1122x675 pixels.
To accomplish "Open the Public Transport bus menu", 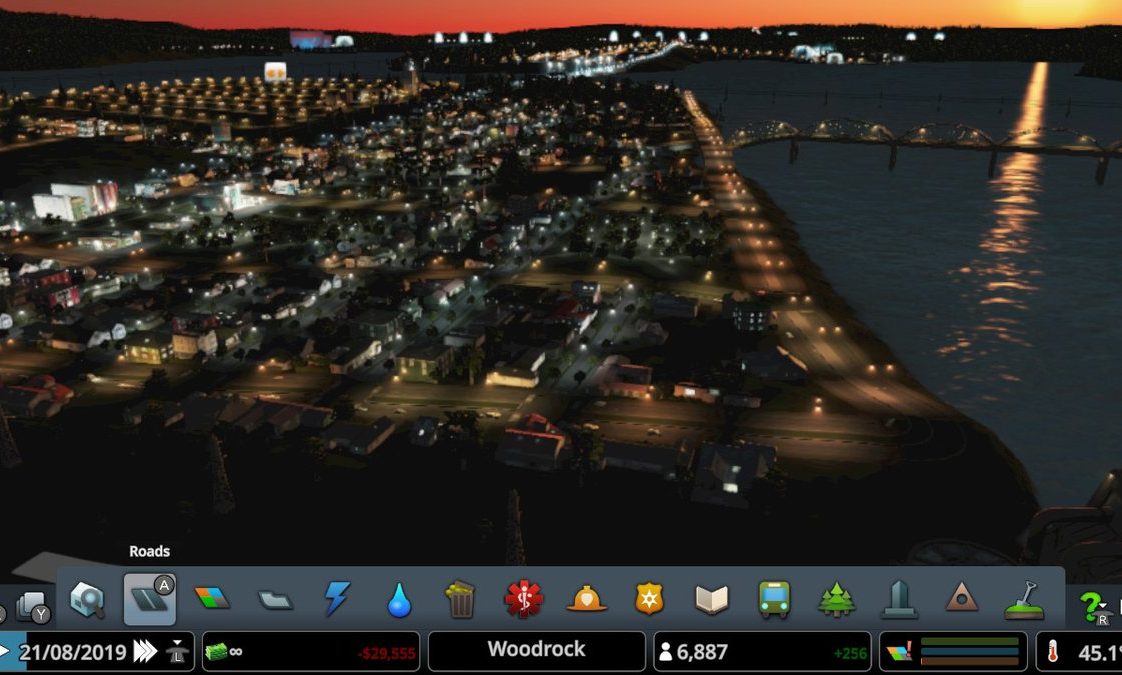I will coord(774,598).
